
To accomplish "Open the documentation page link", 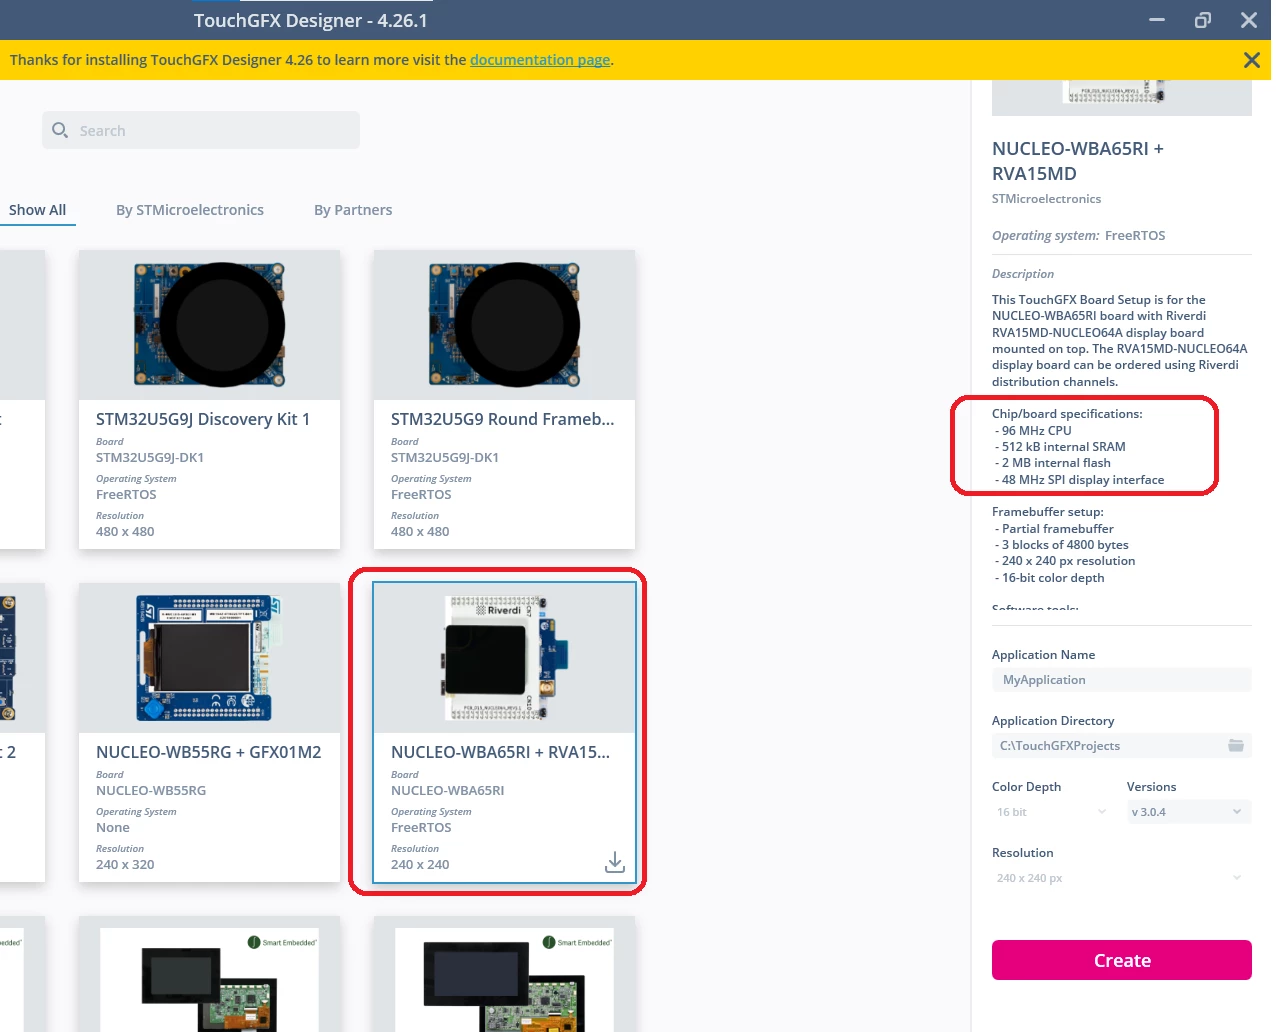I will pyautogui.click(x=540, y=60).
